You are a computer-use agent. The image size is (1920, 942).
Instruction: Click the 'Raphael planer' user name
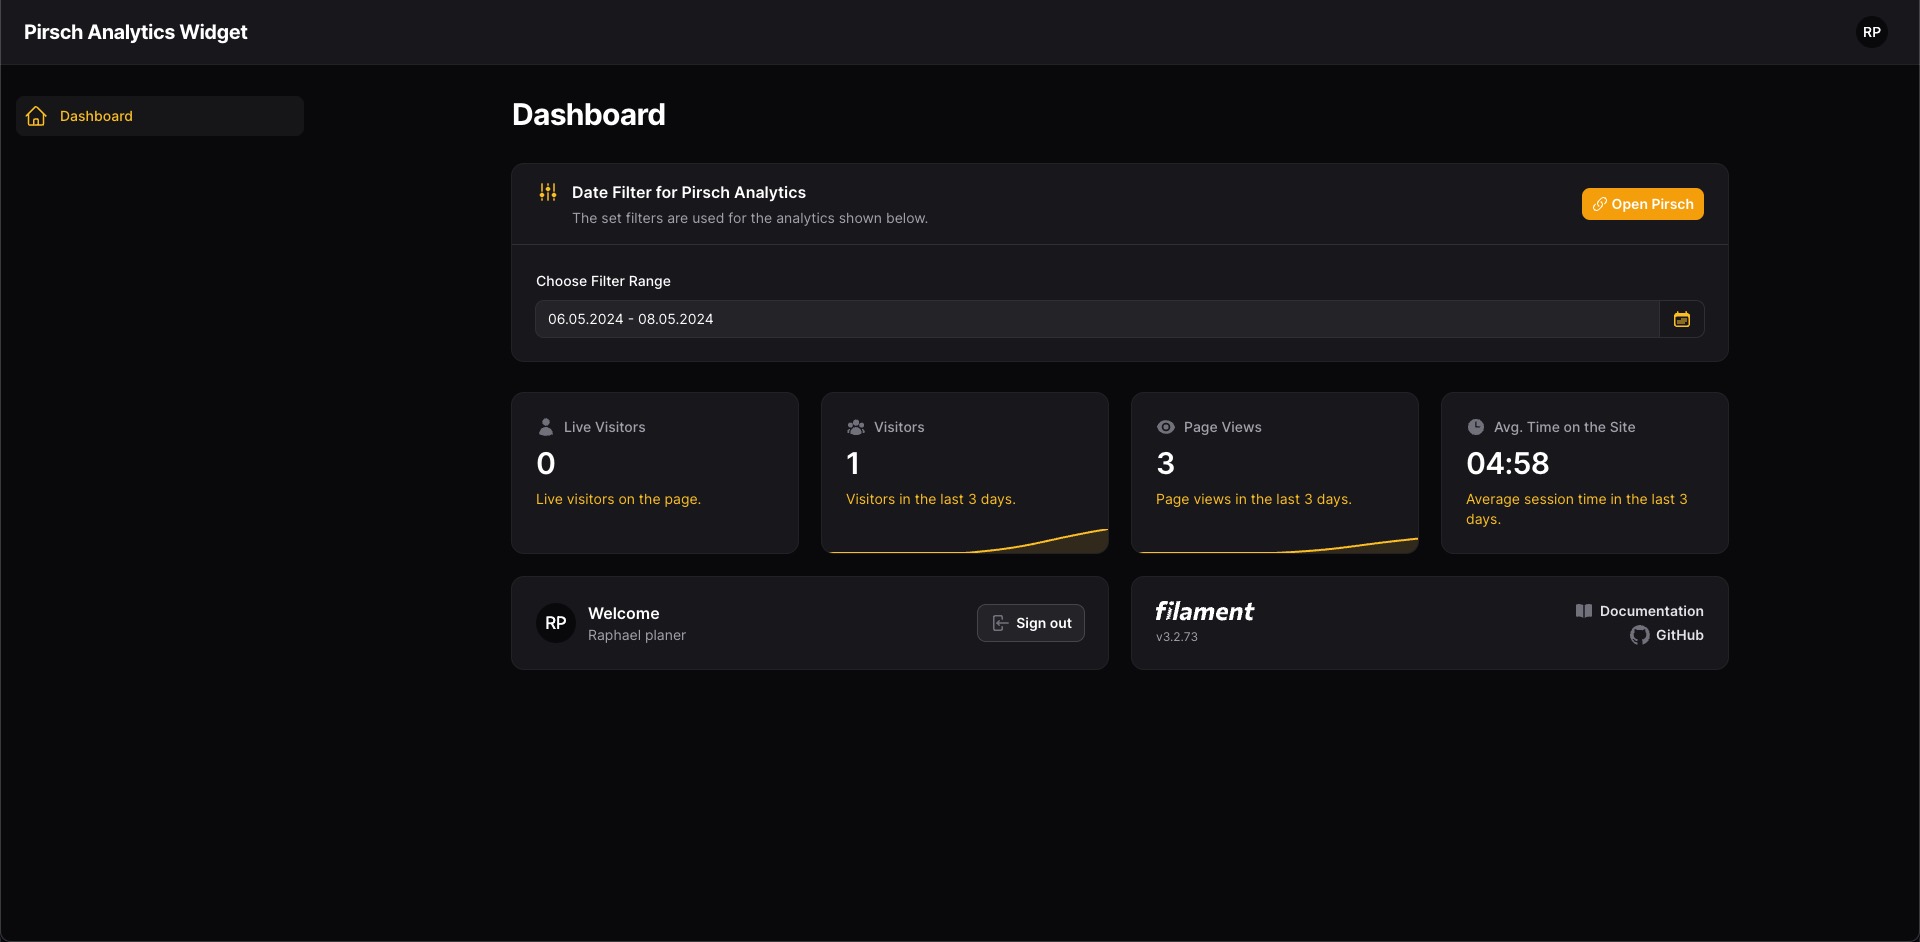pyautogui.click(x=637, y=635)
